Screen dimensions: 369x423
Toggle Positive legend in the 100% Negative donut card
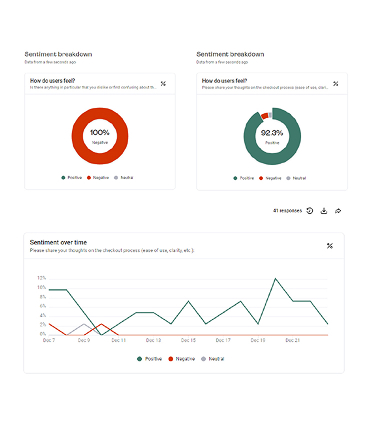click(72, 178)
